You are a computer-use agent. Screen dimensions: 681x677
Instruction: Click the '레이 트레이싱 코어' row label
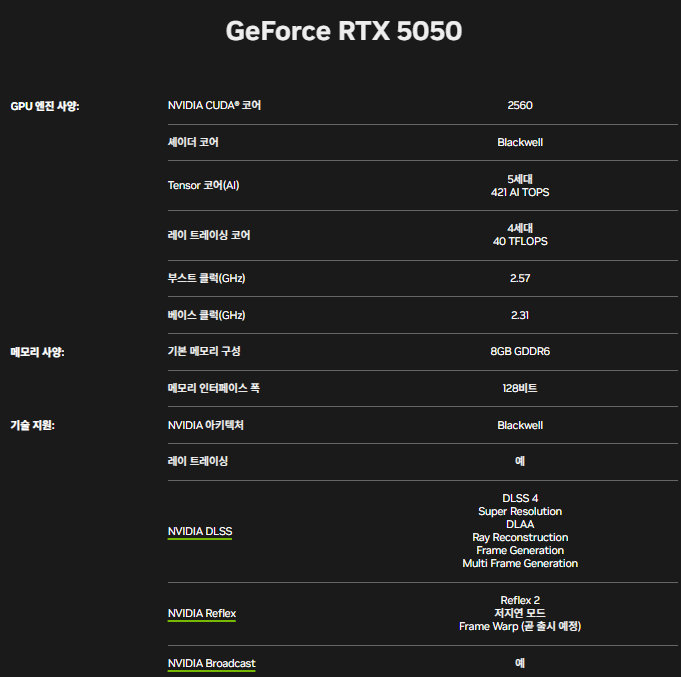click(209, 235)
